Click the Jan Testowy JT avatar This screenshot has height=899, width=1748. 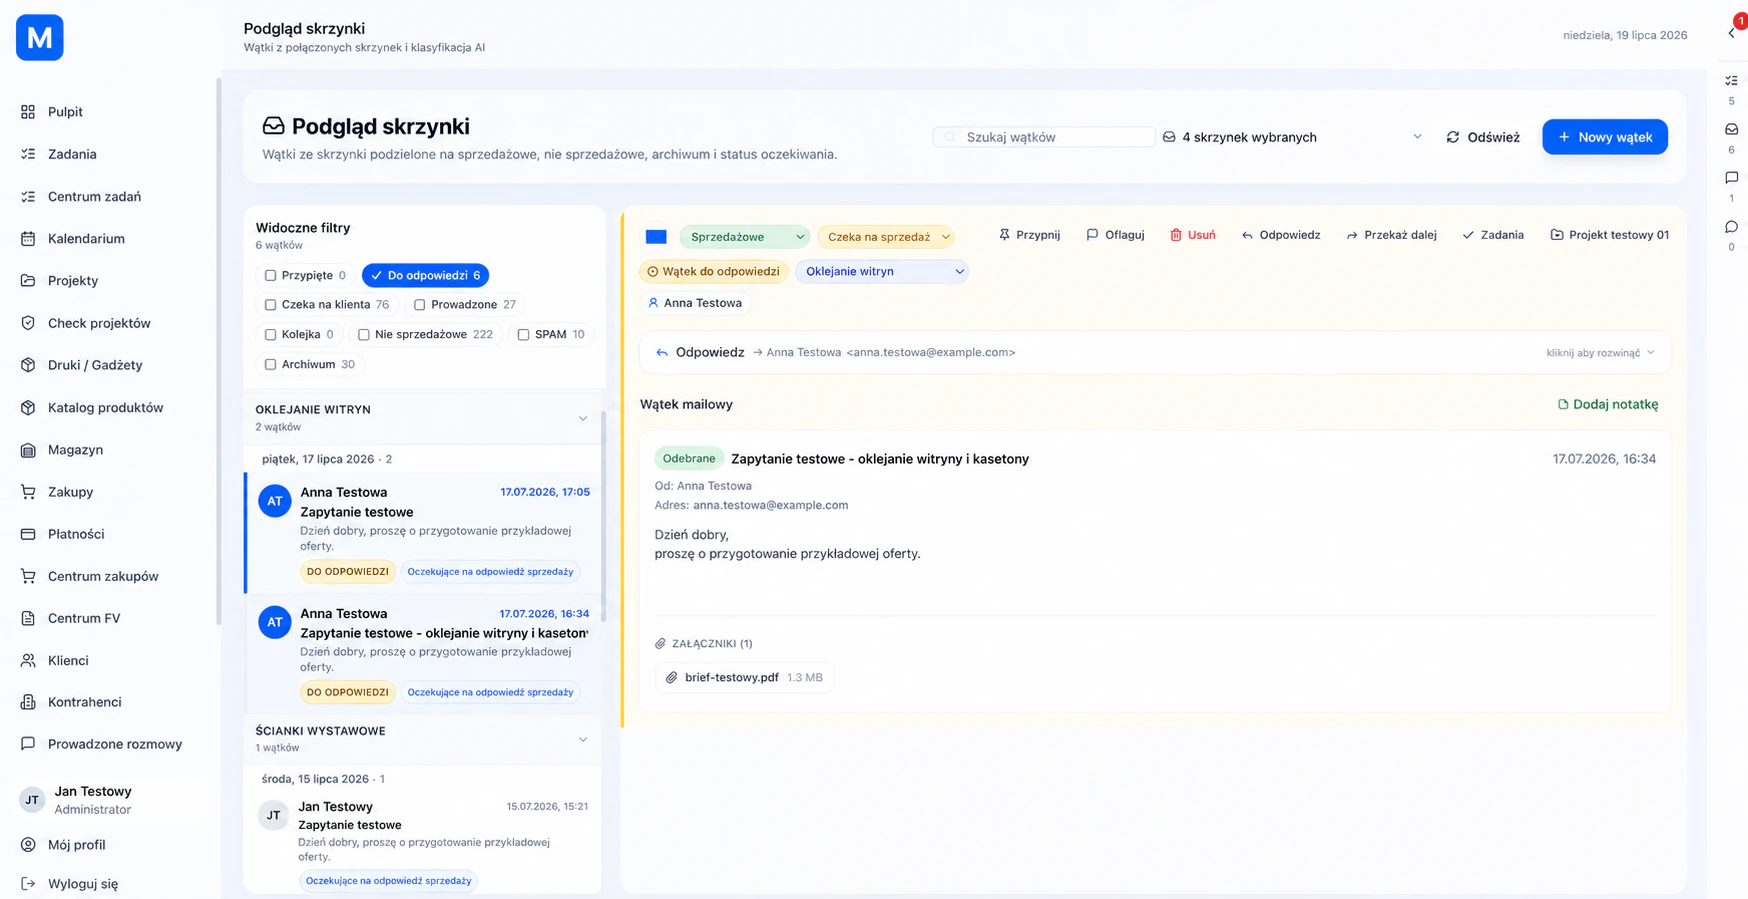tap(32, 800)
